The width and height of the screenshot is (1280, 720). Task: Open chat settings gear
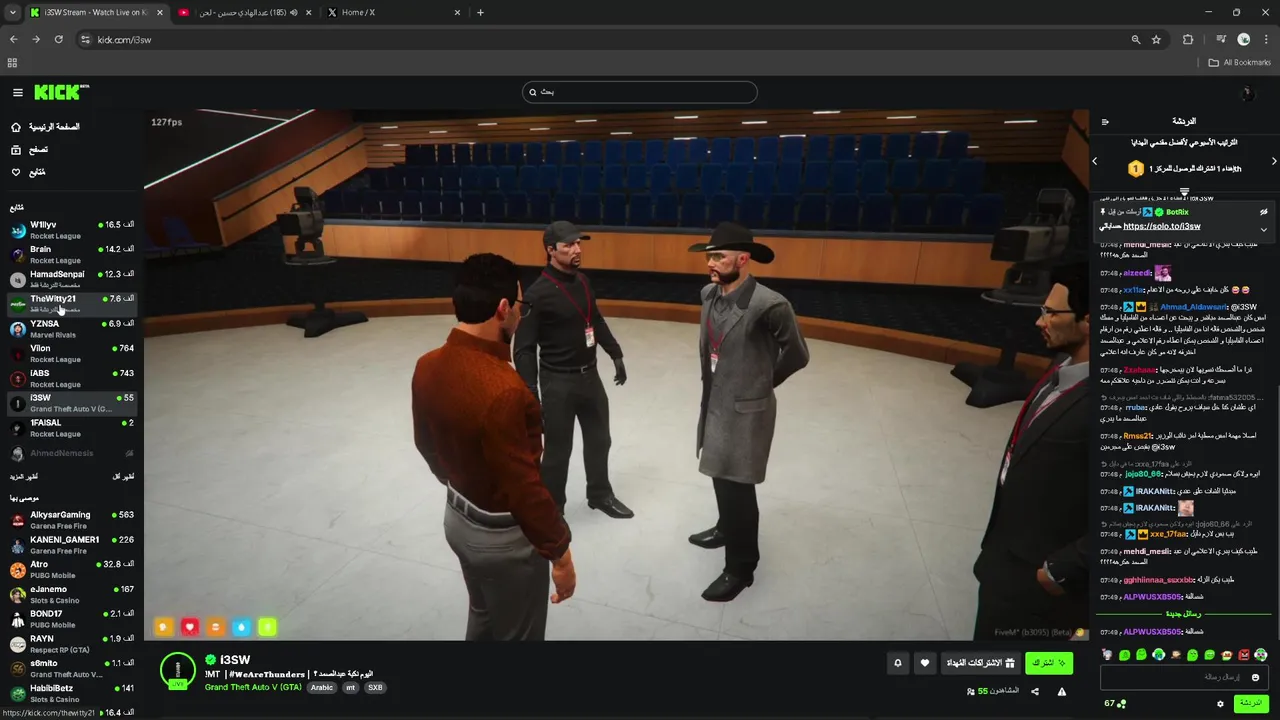(x=1220, y=704)
